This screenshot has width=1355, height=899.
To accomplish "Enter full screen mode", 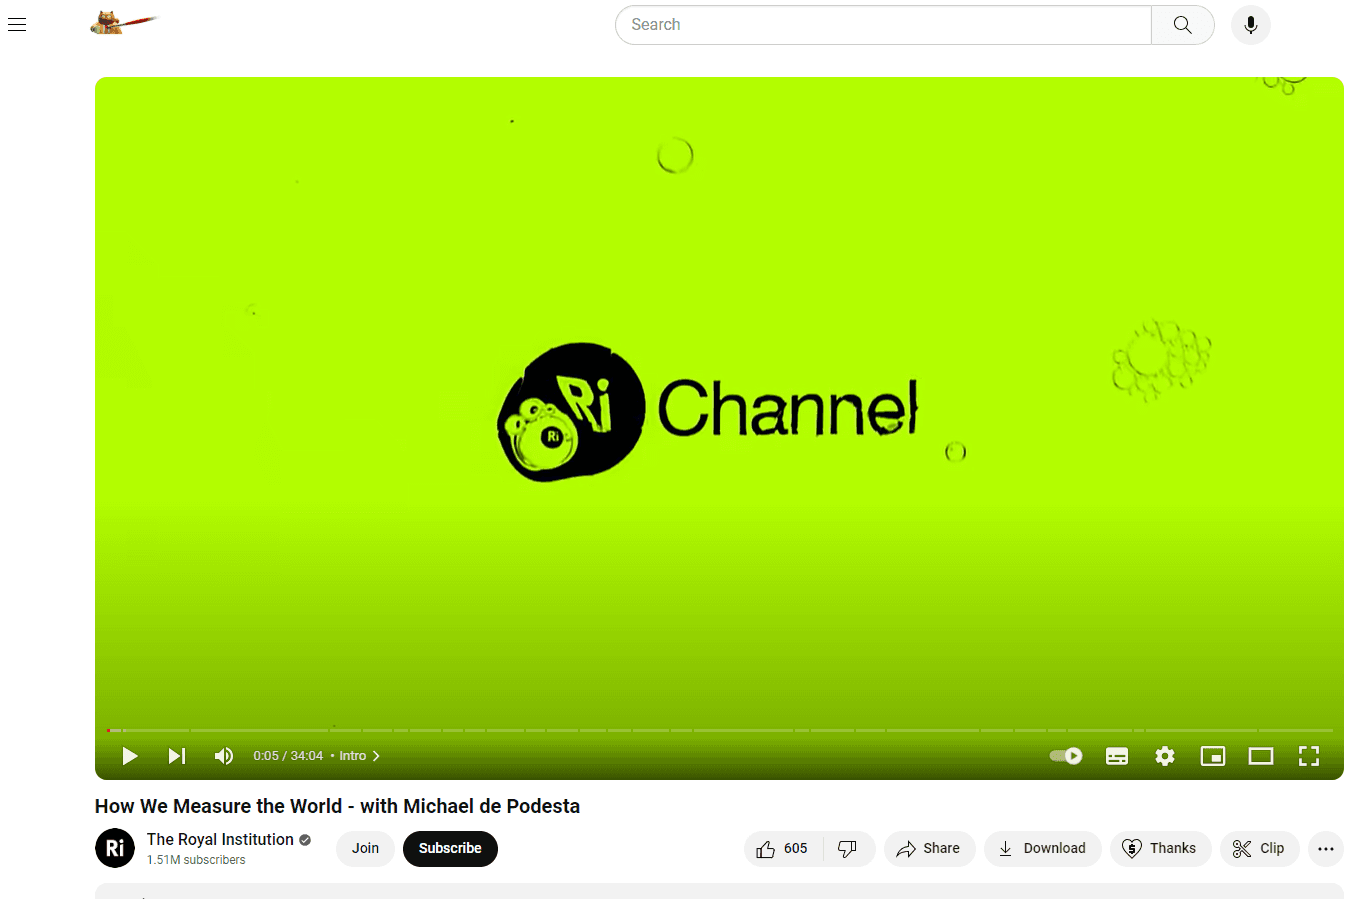I will tap(1309, 756).
